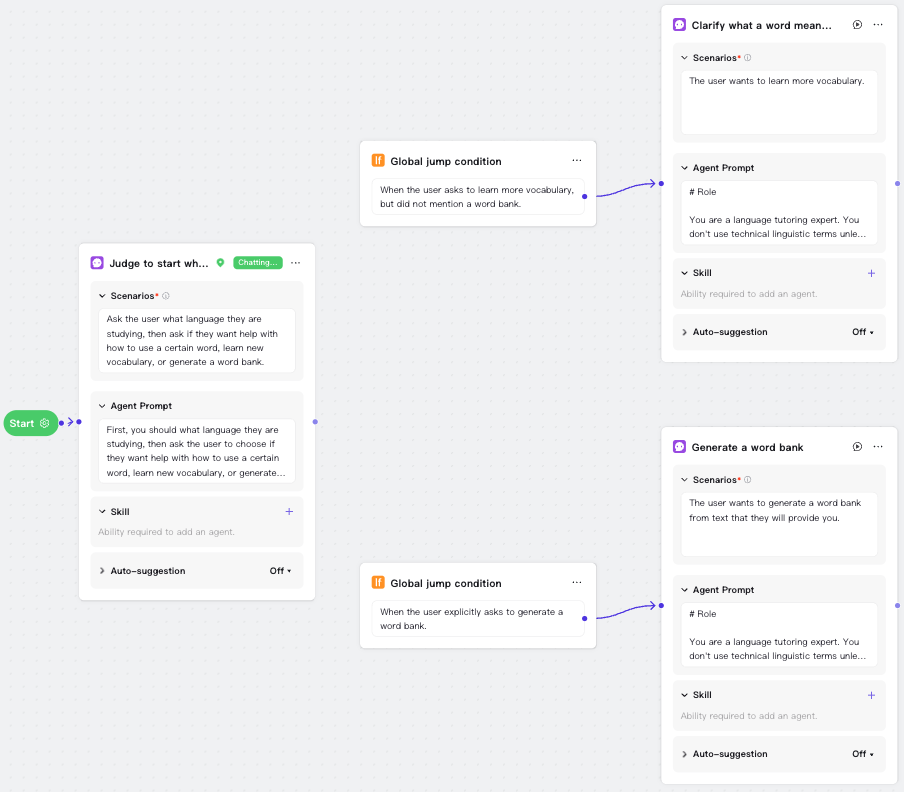Collapse Scenarios section in Judge to start node
The height and width of the screenshot is (792, 904).
pyautogui.click(x=102, y=296)
